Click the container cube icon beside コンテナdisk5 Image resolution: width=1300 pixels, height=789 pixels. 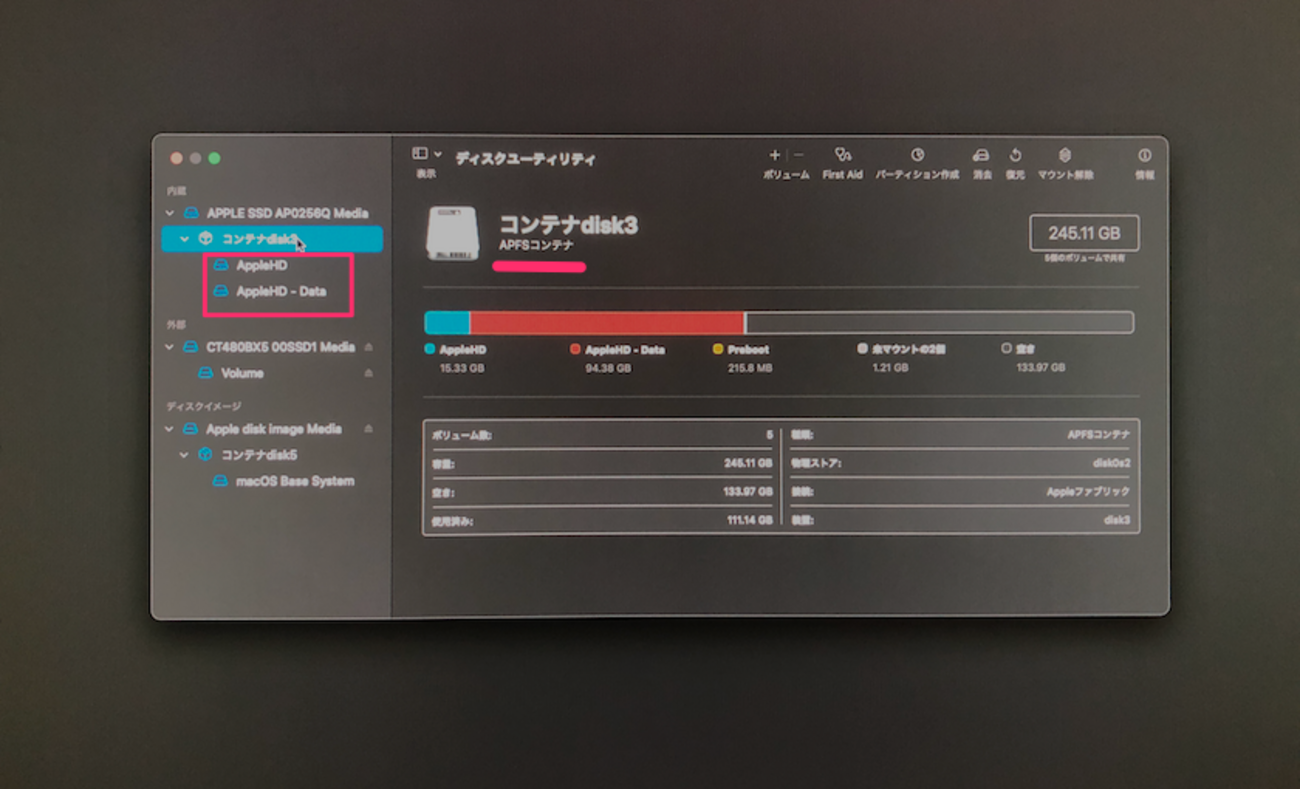[205, 455]
